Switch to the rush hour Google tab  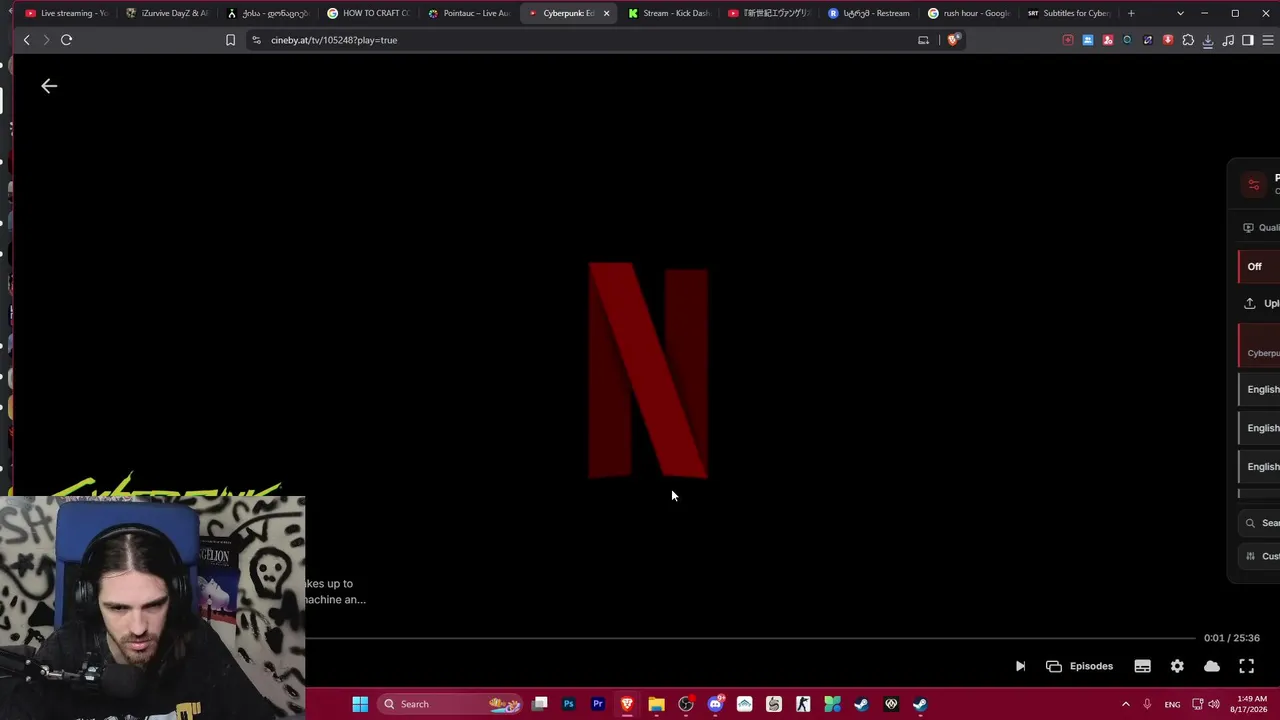(x=969, y=13)
